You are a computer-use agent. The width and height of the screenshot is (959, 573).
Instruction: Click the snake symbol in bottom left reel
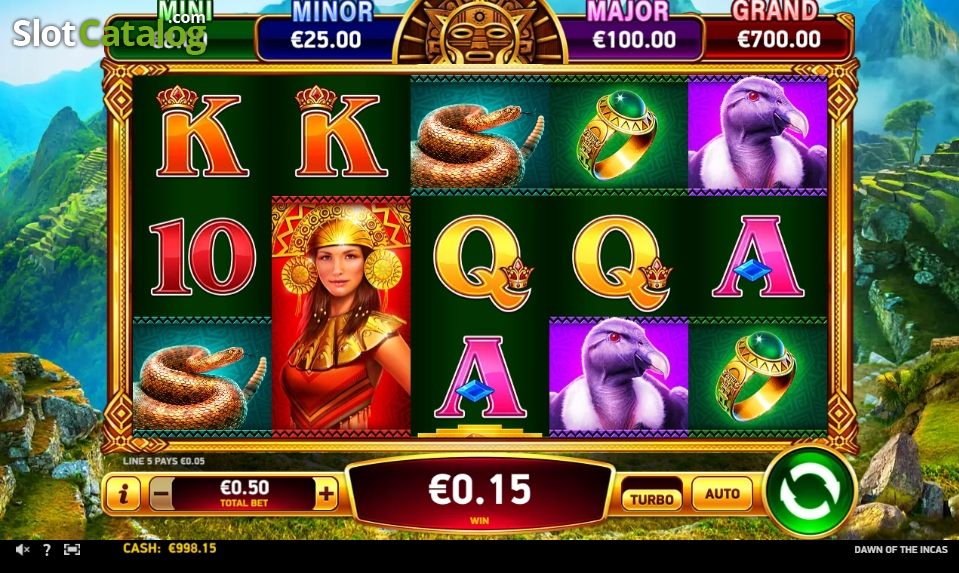tap(202, 377)
